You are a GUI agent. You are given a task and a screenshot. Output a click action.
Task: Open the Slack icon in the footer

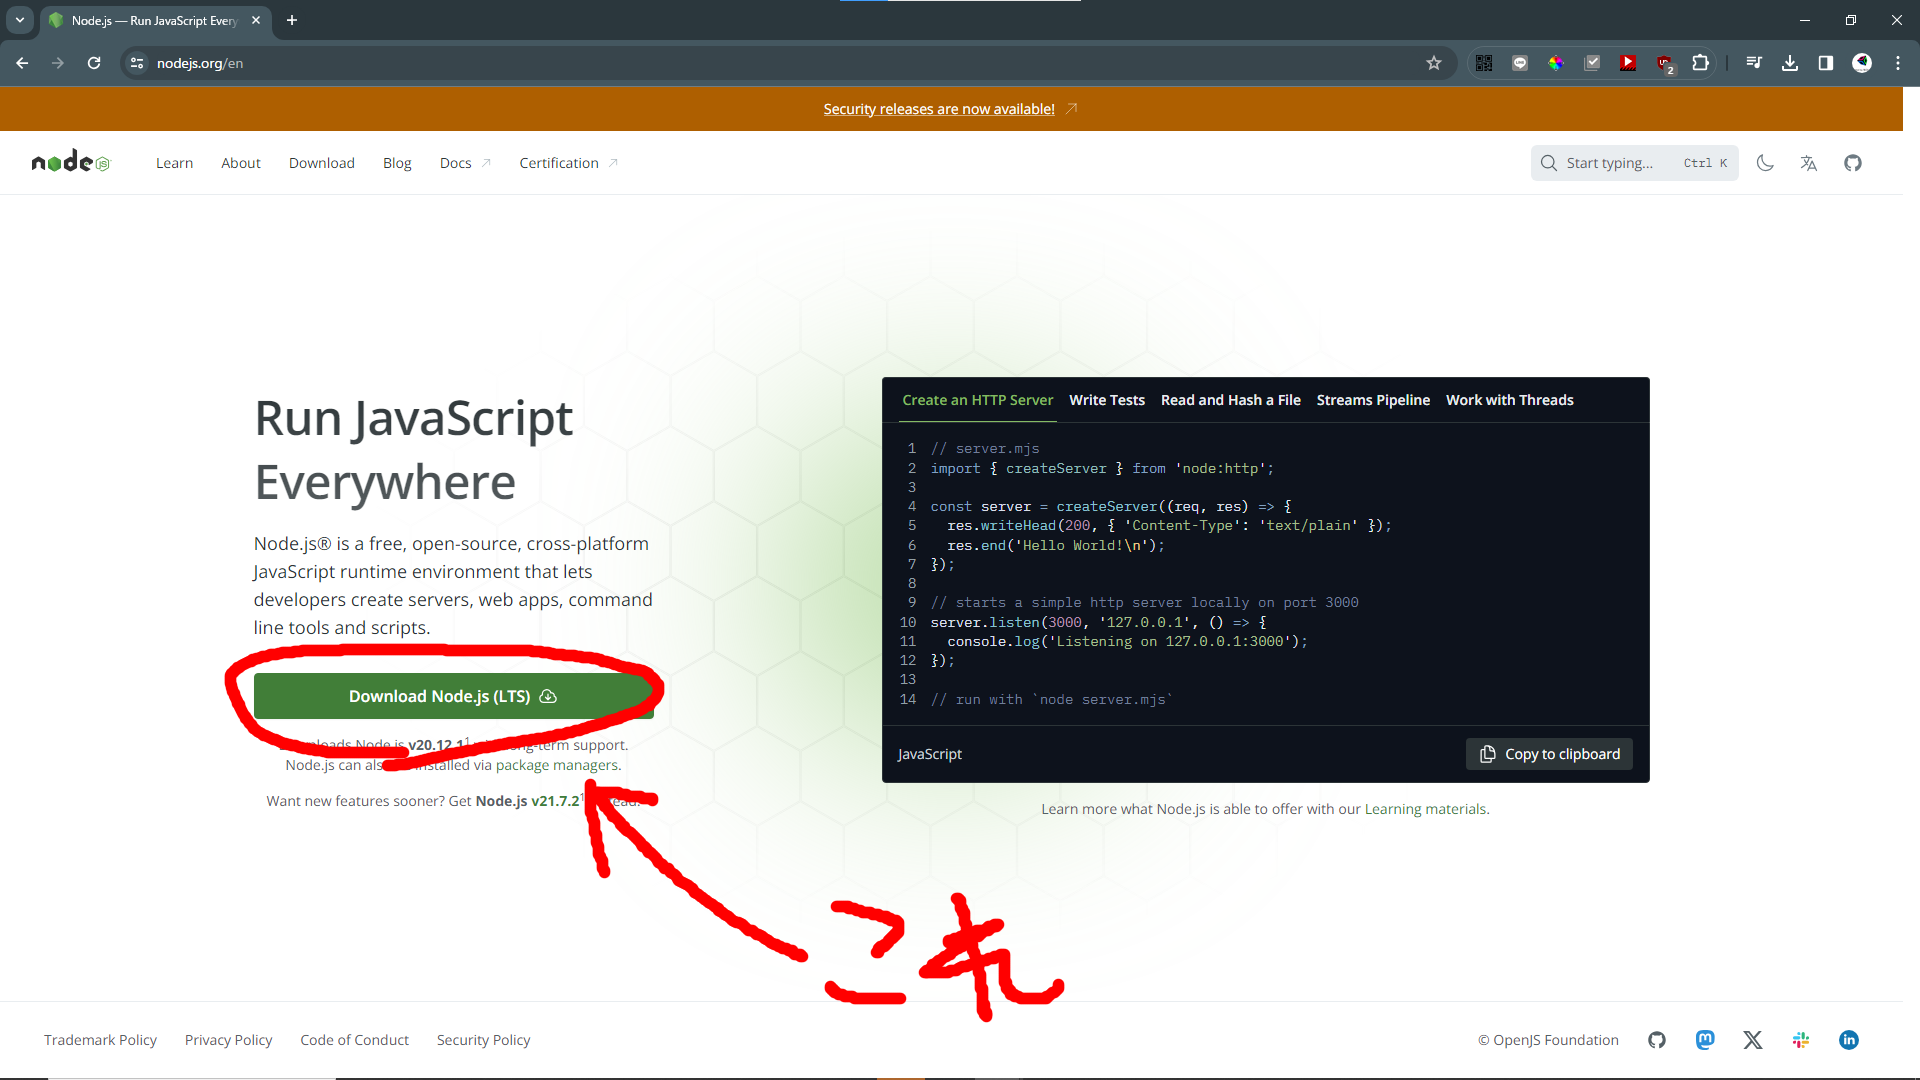point(1801,1040)
